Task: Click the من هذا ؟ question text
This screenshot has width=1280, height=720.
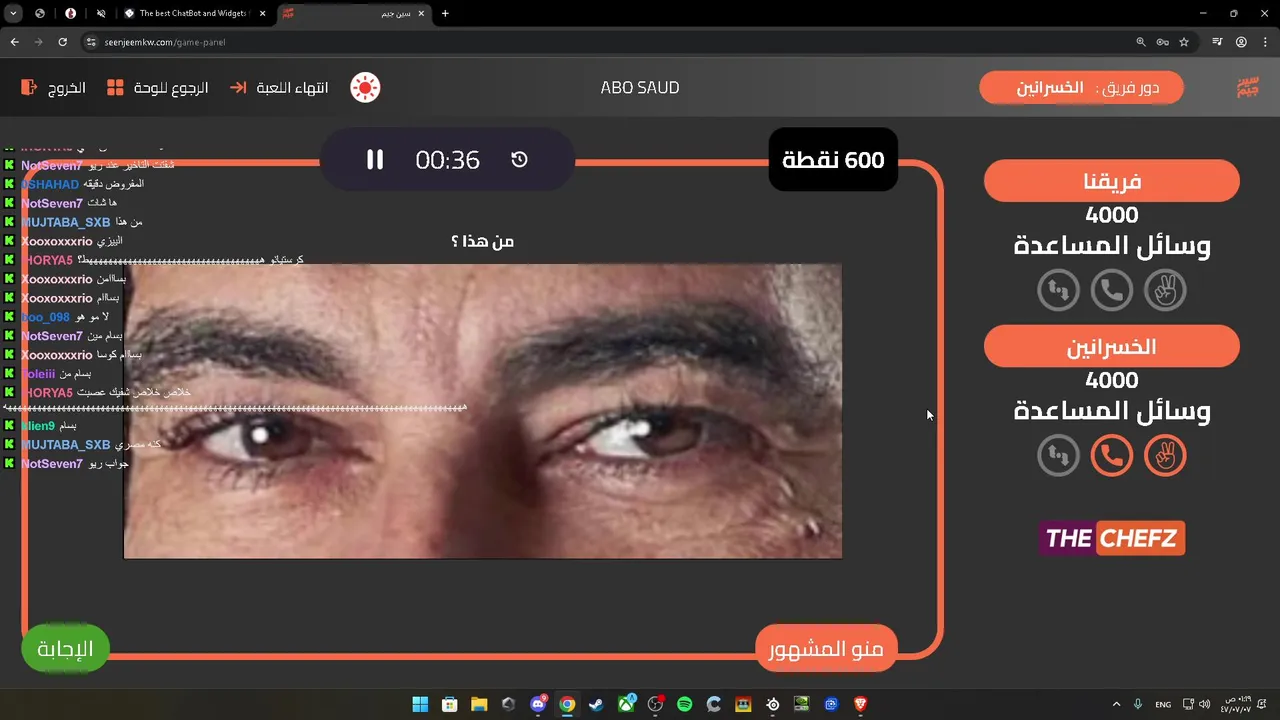Action: [x=482, y=241]
